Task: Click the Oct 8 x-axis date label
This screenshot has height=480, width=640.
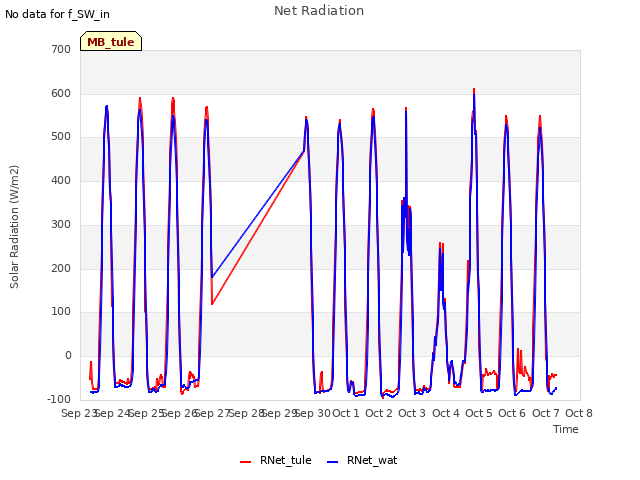Action: point(579,413)
